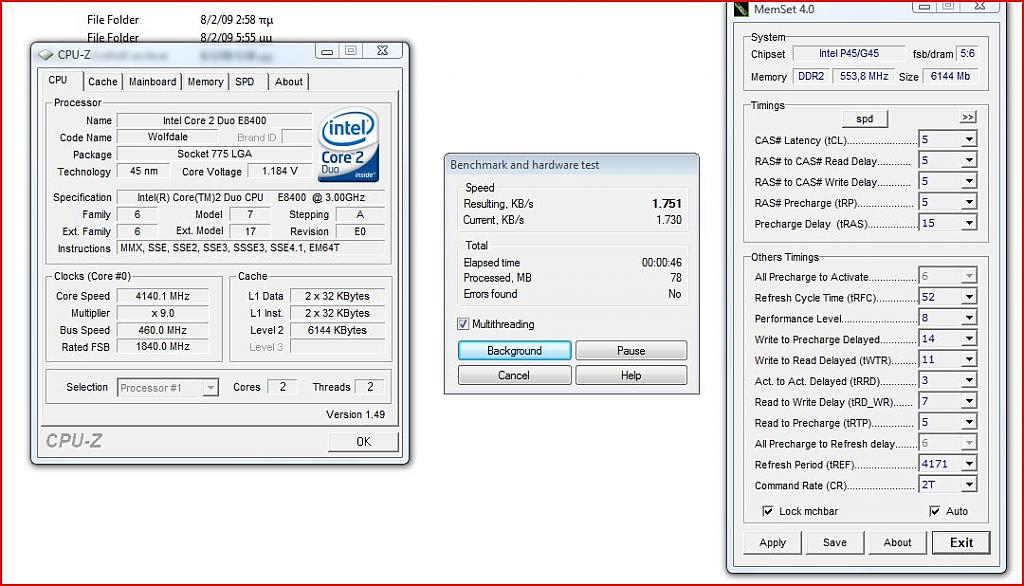Click OK in the CPU-Z window

(363, 442)
